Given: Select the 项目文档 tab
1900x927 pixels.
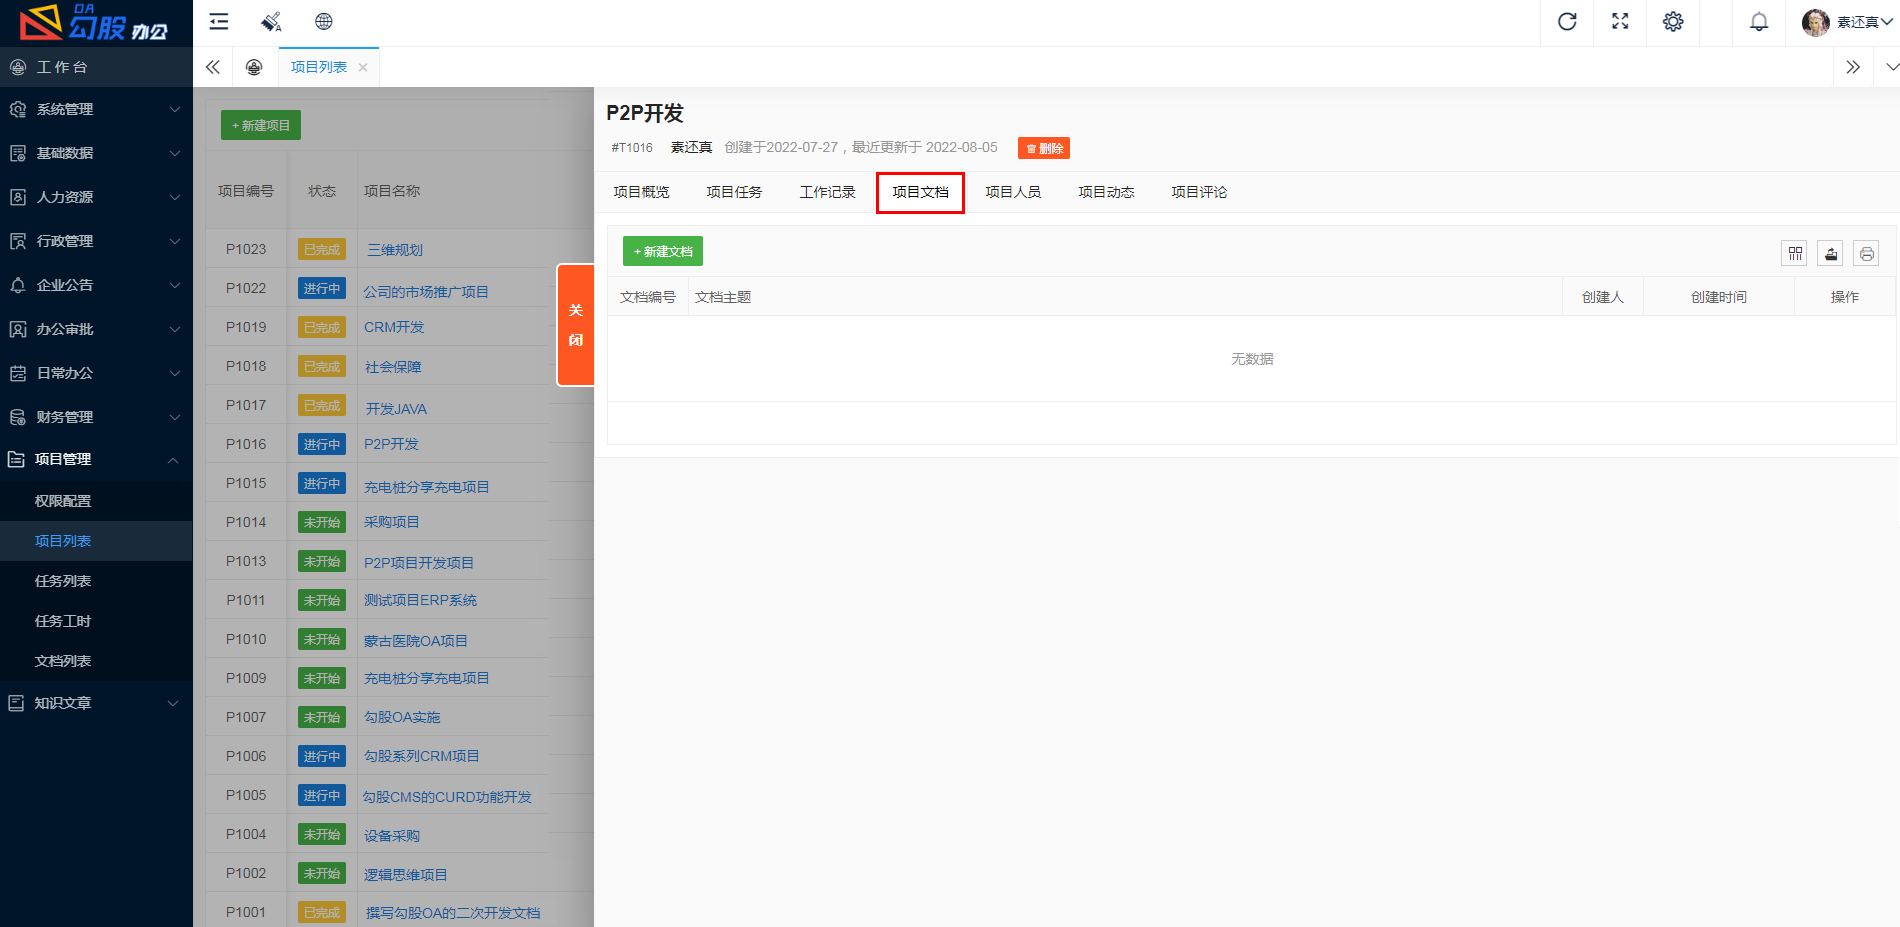Looking at the screenshot, I should (920, 192).
